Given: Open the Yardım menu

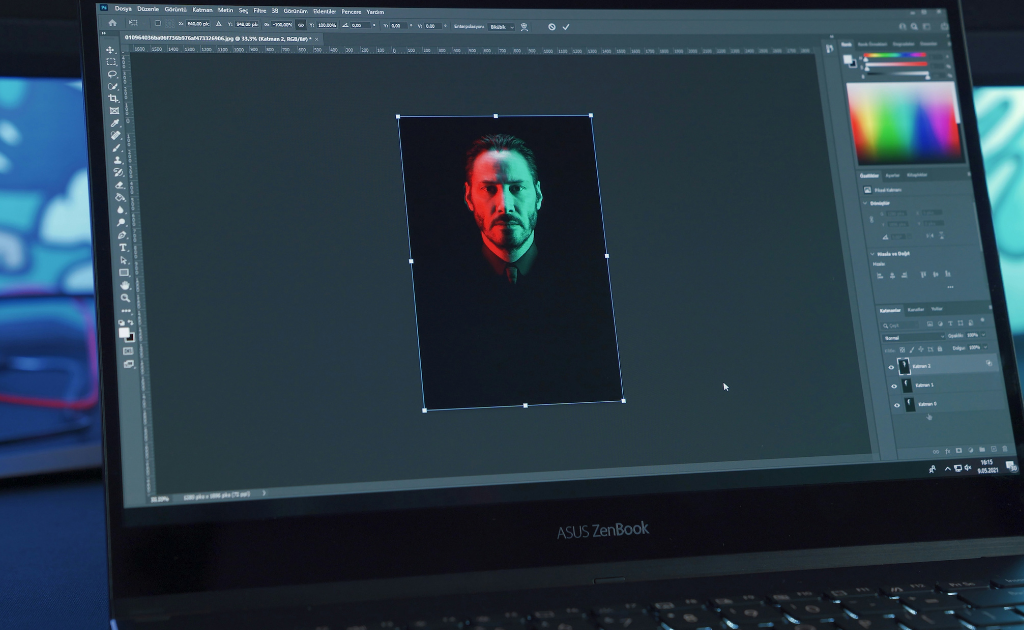Looking at the screenshot, I should click(x=375, y=12).
